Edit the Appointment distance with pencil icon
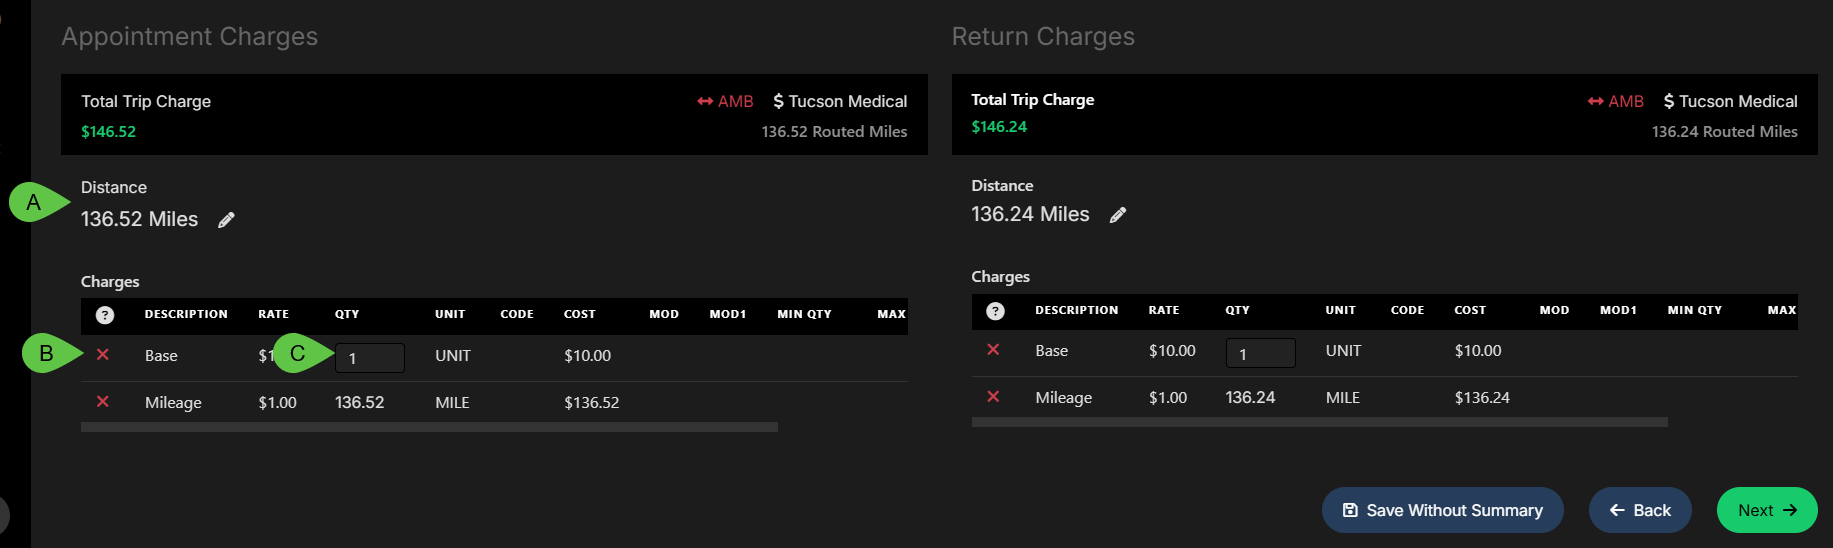The height and width of the screenshot is (548, 1833). pos(227,220)
